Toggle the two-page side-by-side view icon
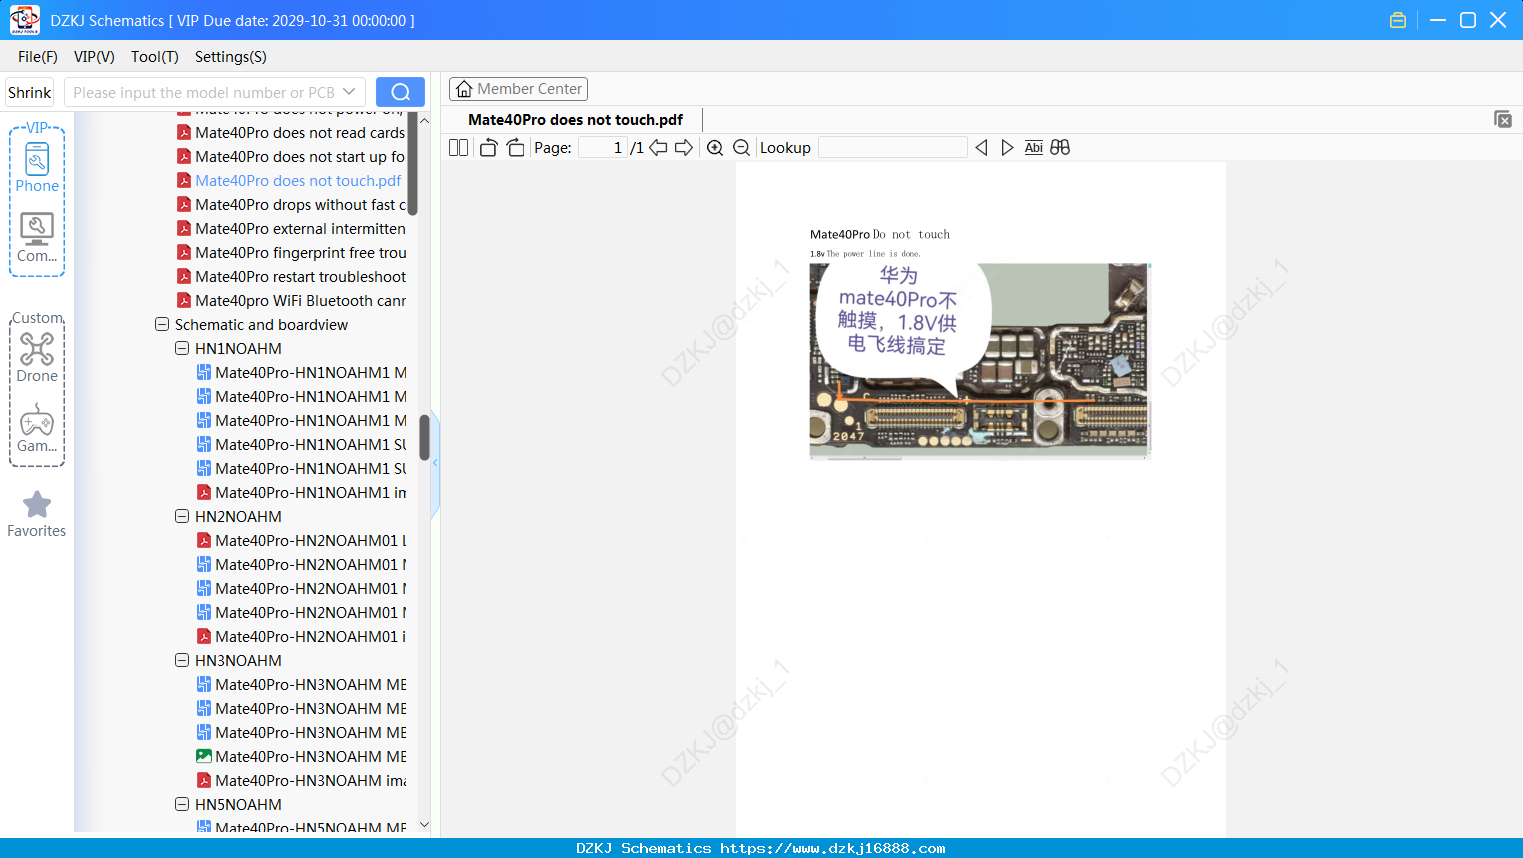Screen dimensions: 1523x858 click(458, 148)
